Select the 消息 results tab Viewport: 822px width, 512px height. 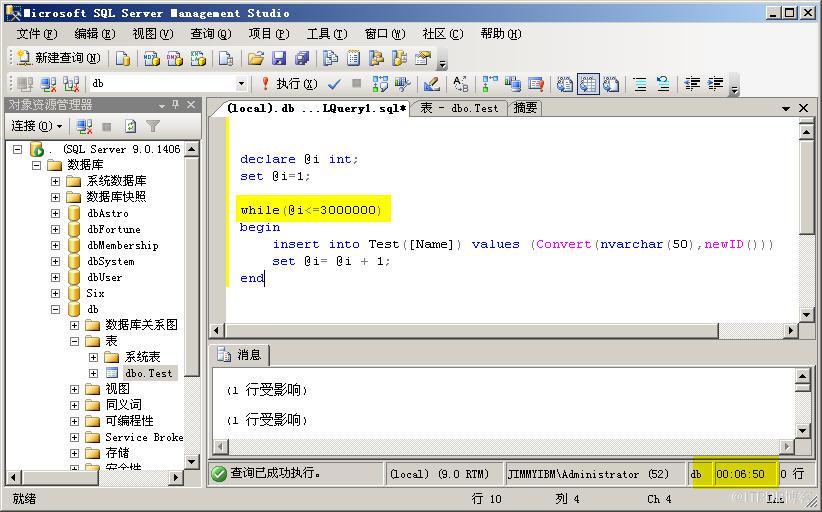[x=240, y=355]
